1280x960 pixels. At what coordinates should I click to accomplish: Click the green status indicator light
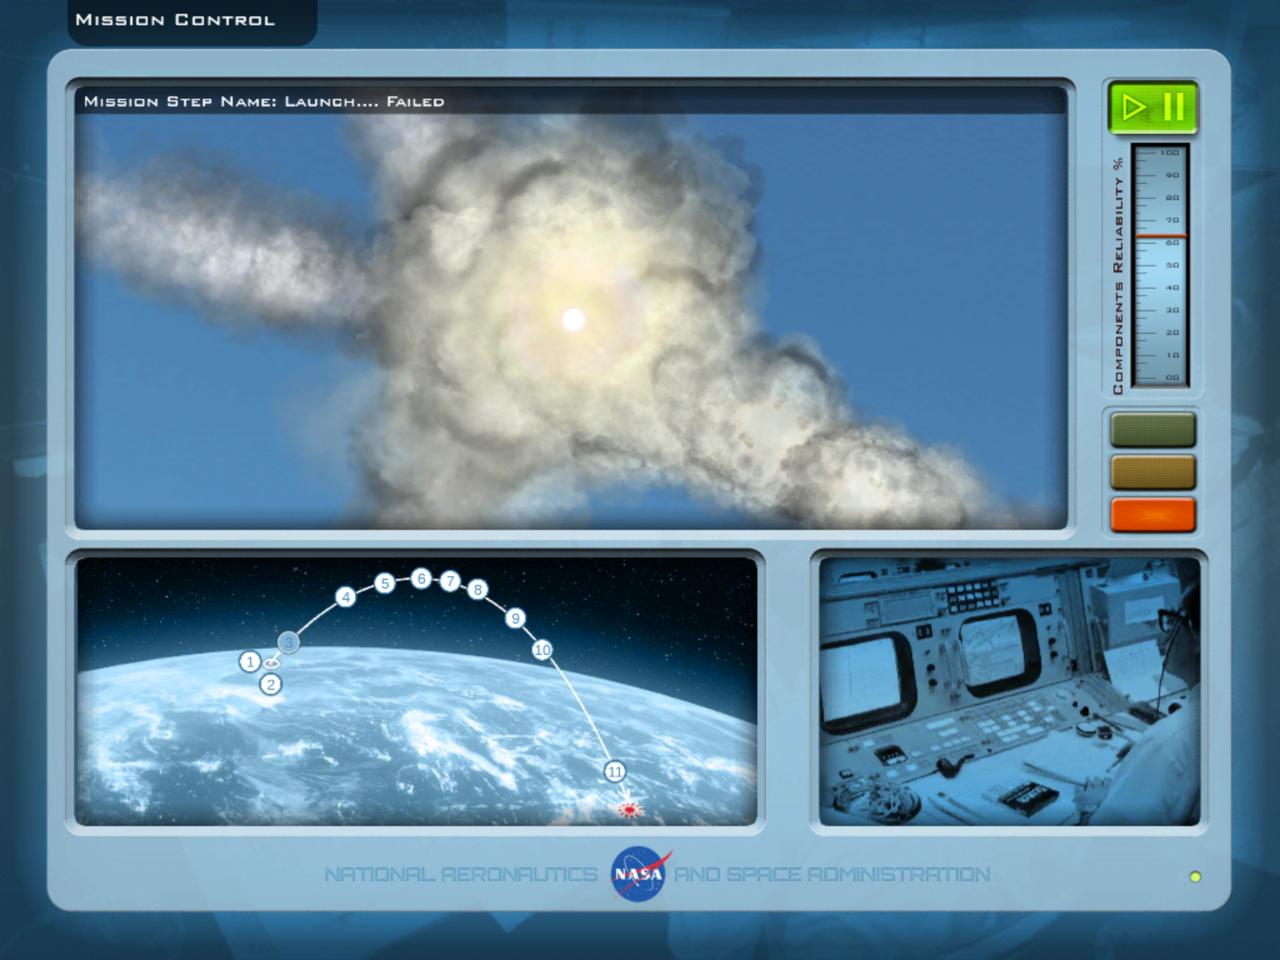tap(1153, 430)
